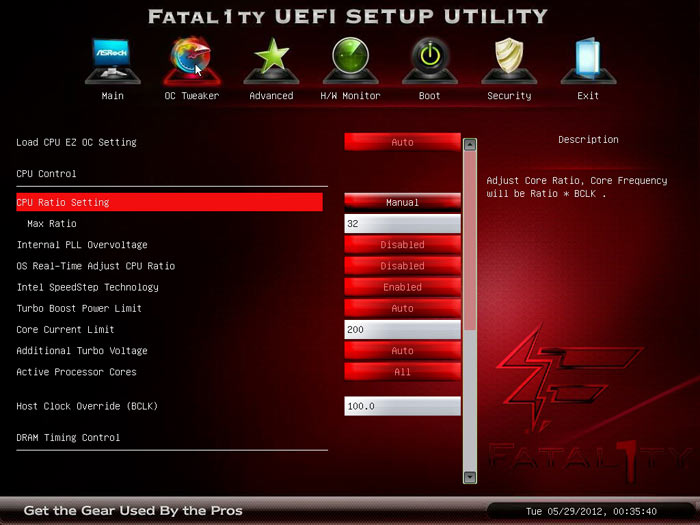Open the Security shield icon
Screen dimensions: 700x525
509,61
